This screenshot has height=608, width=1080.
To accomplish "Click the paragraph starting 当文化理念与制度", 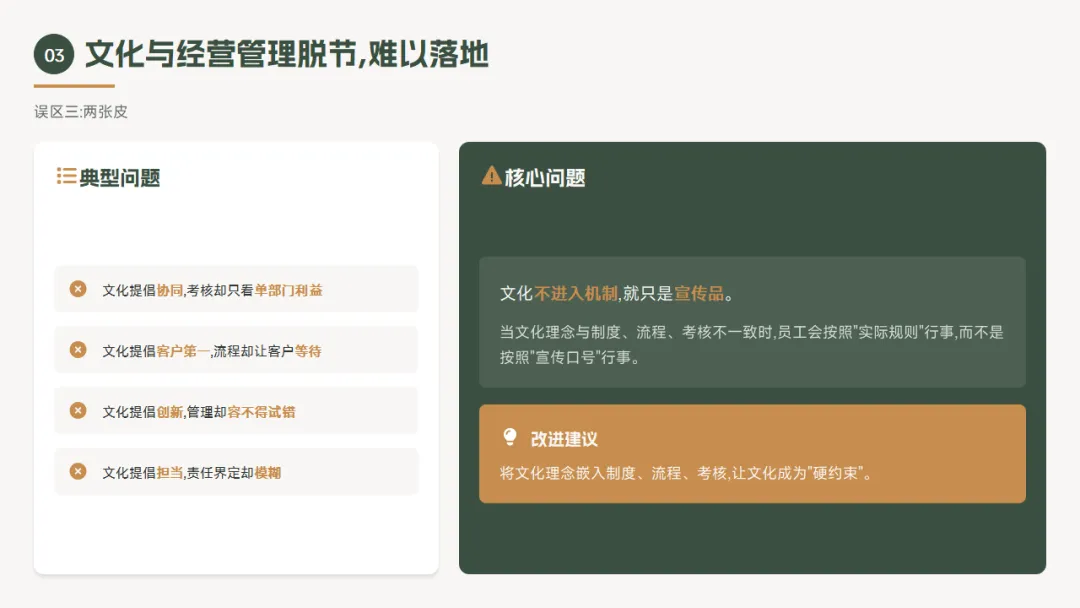I will 751,345.
